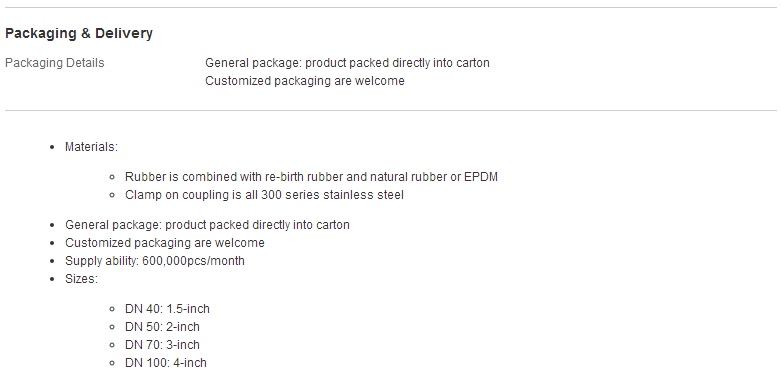Click the Sizes: bullet item
This screenshot has height=392, width=781.
coord(82,278)
